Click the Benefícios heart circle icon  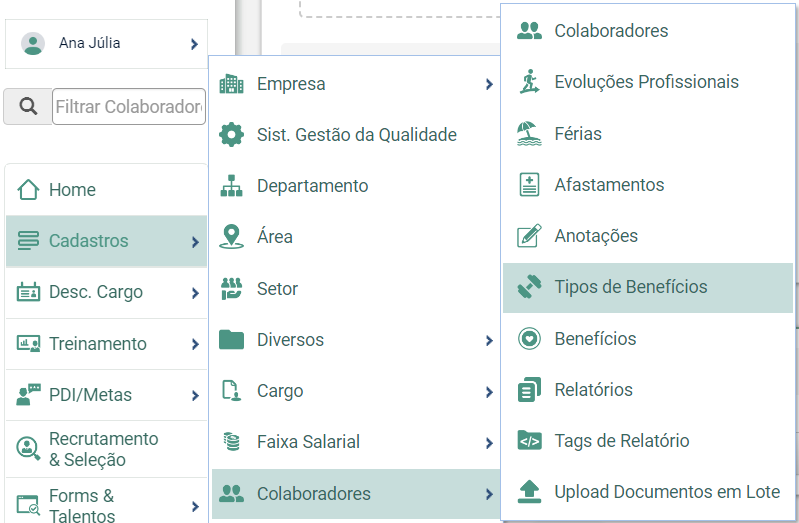point(529,338)
